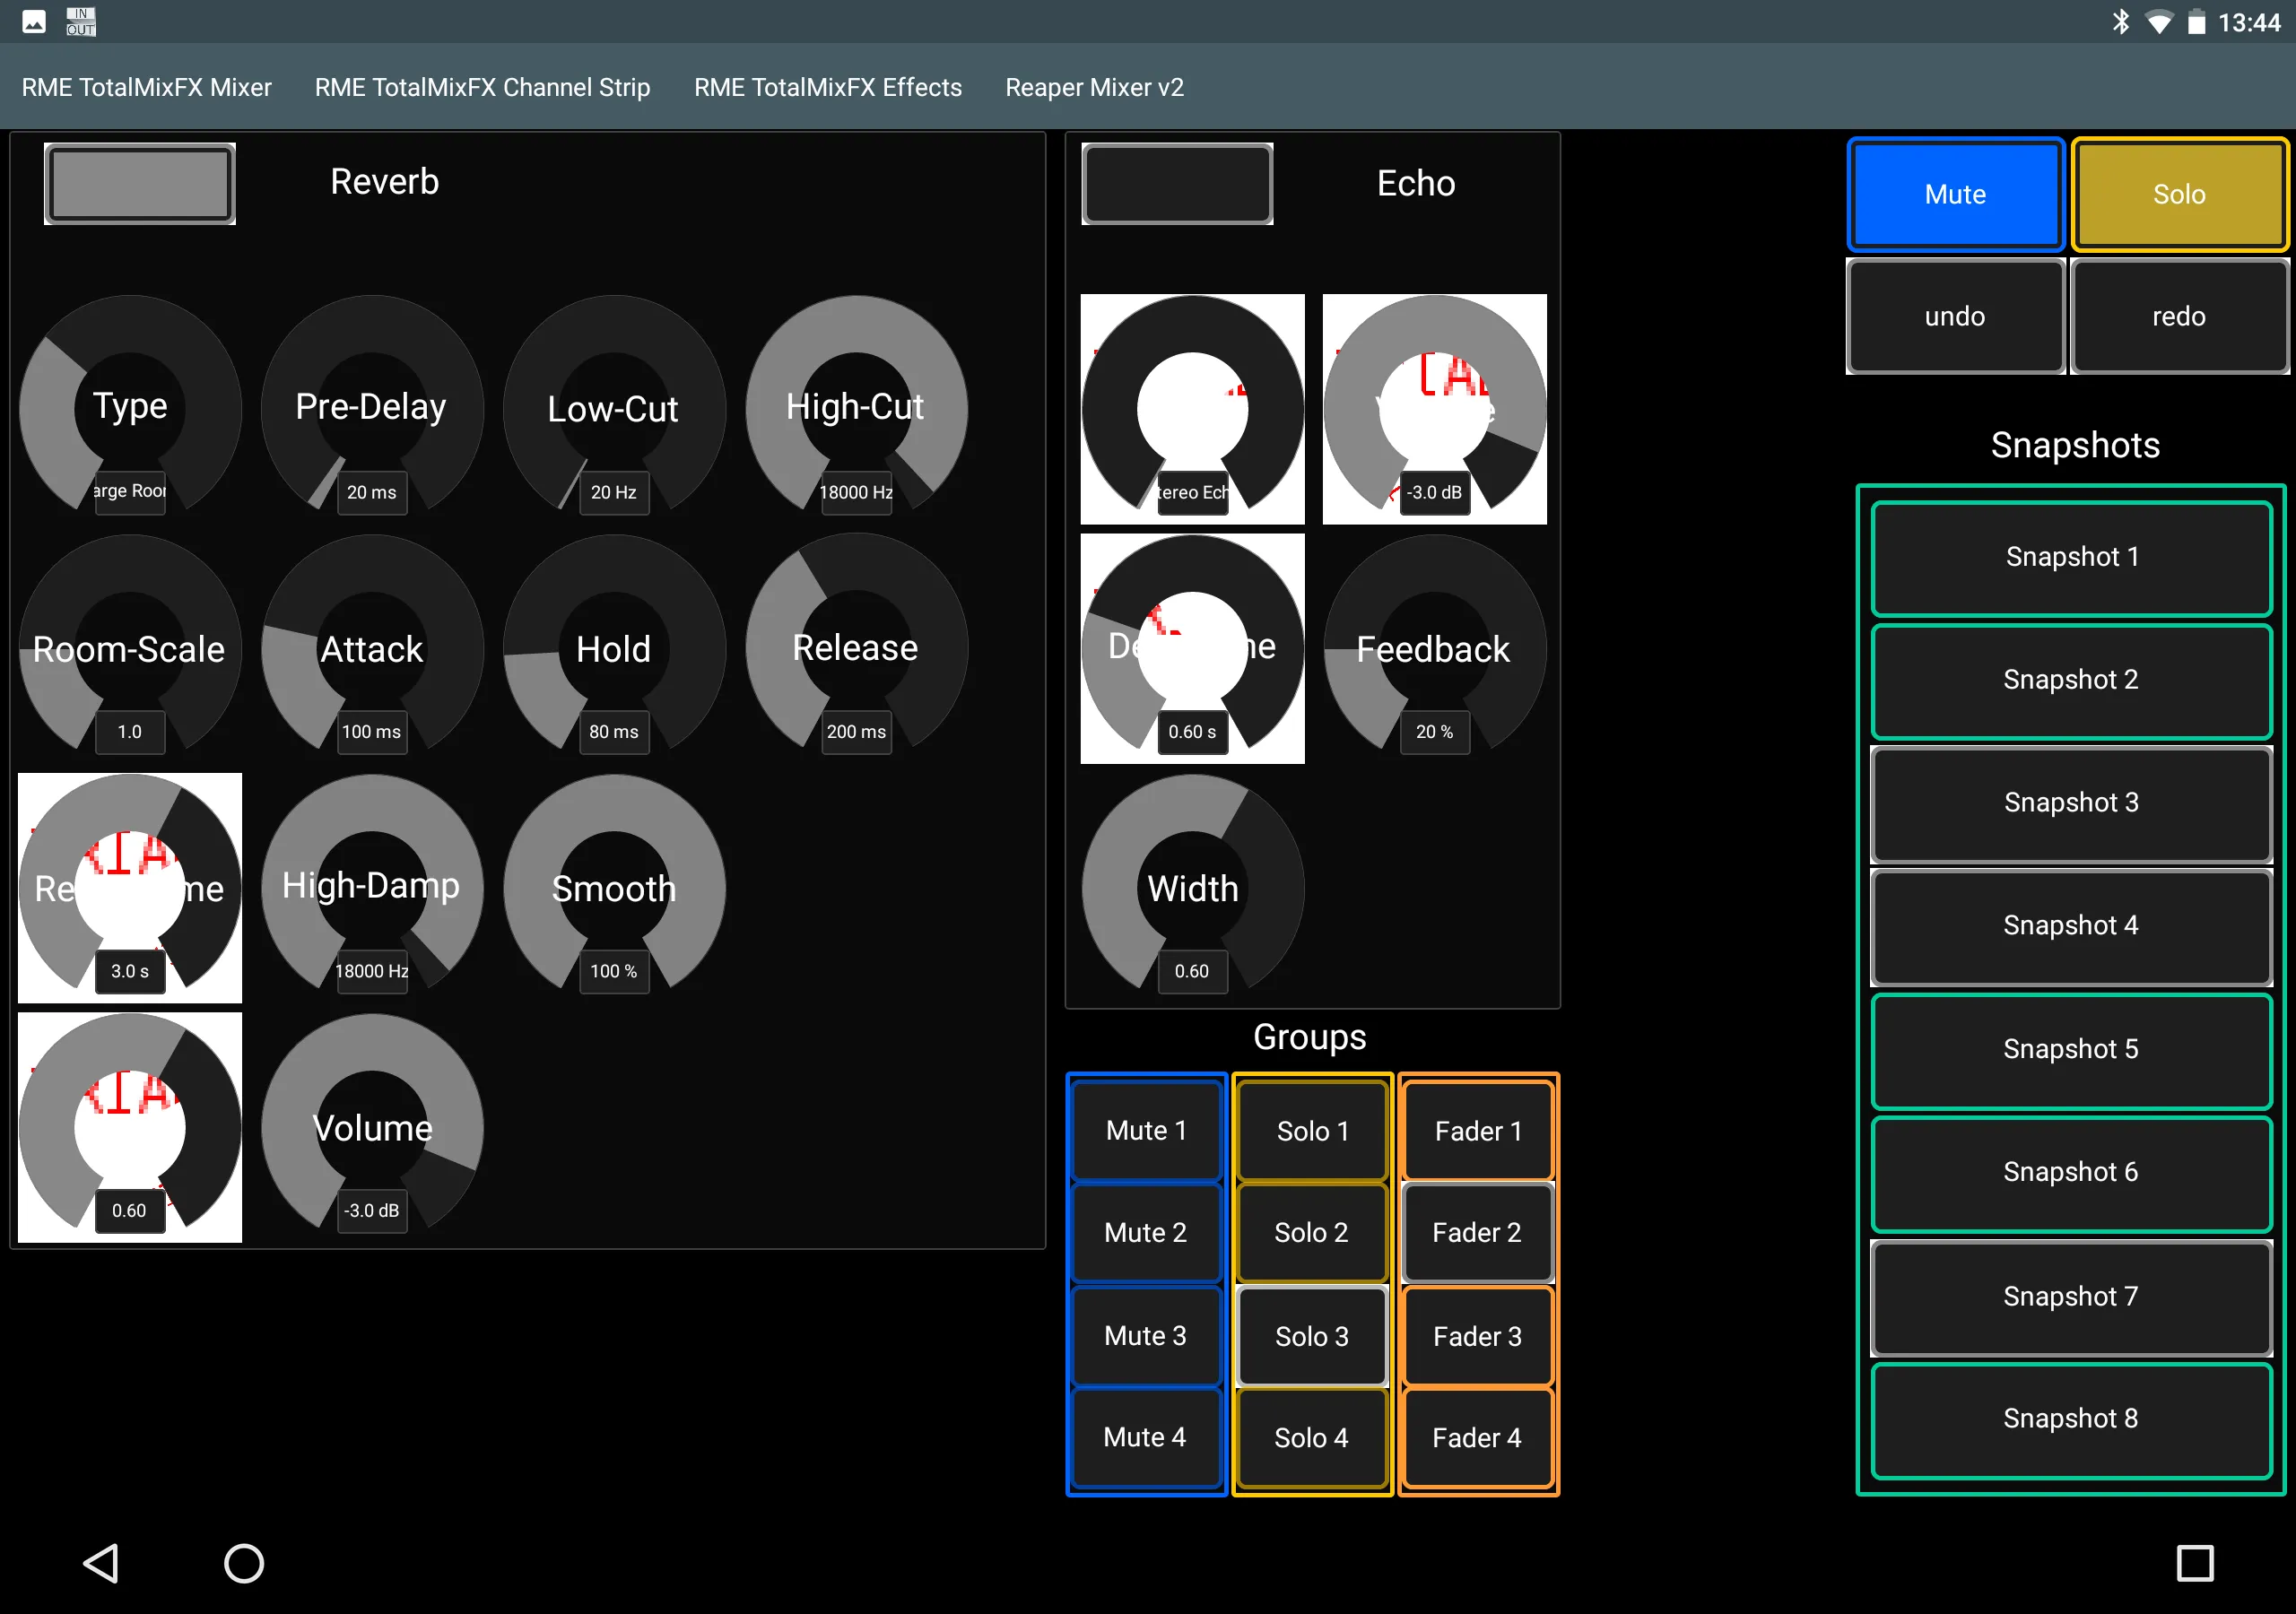This screenshot has width=2296, height=1614.
Task: Adjust the Pre-Delay knob
Action: [369, 407]
